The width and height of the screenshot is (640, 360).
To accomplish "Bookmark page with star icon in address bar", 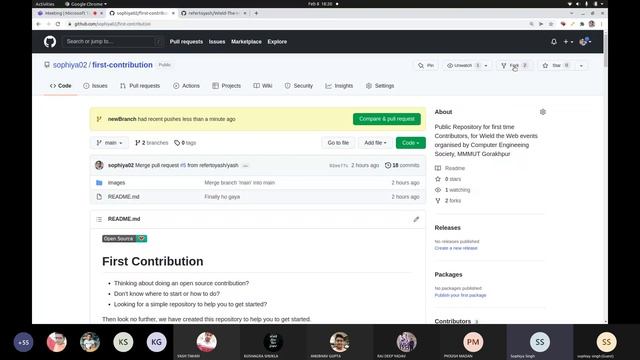I will 551,24.
